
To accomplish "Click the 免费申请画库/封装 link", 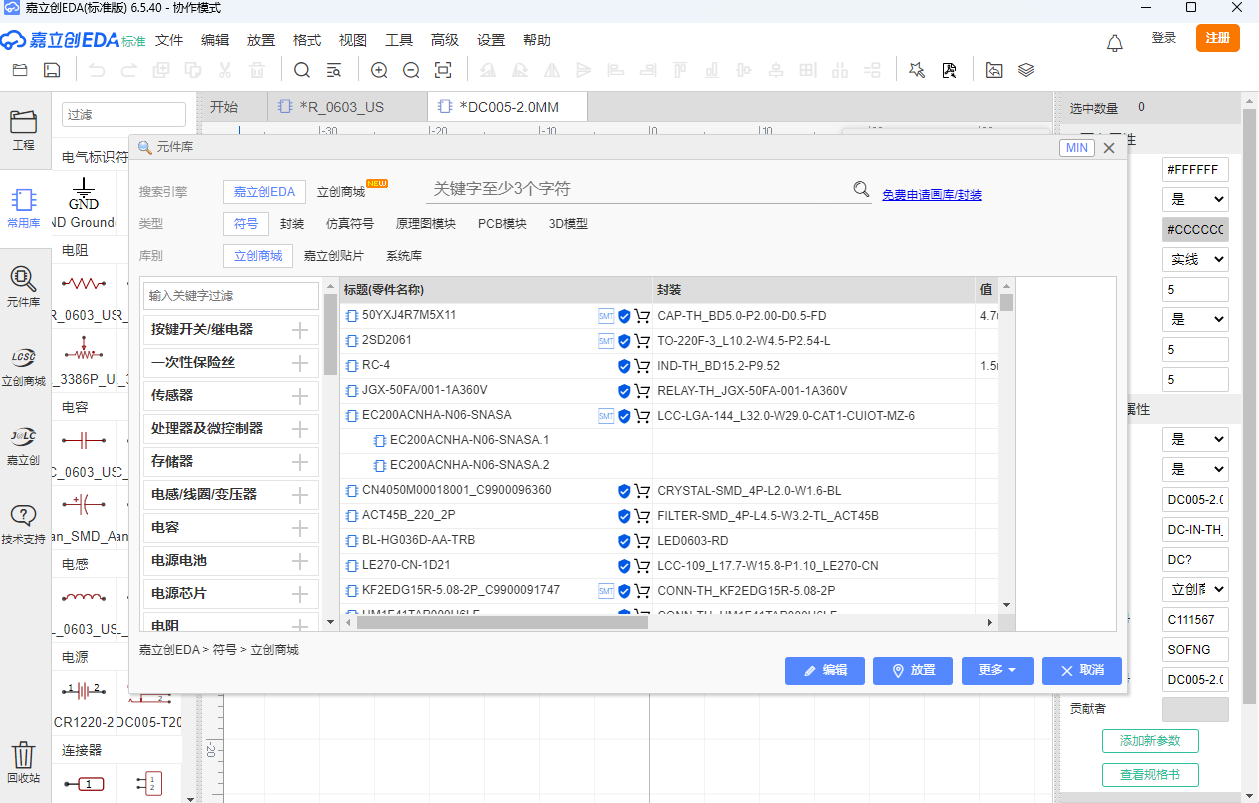I will 931,194.
